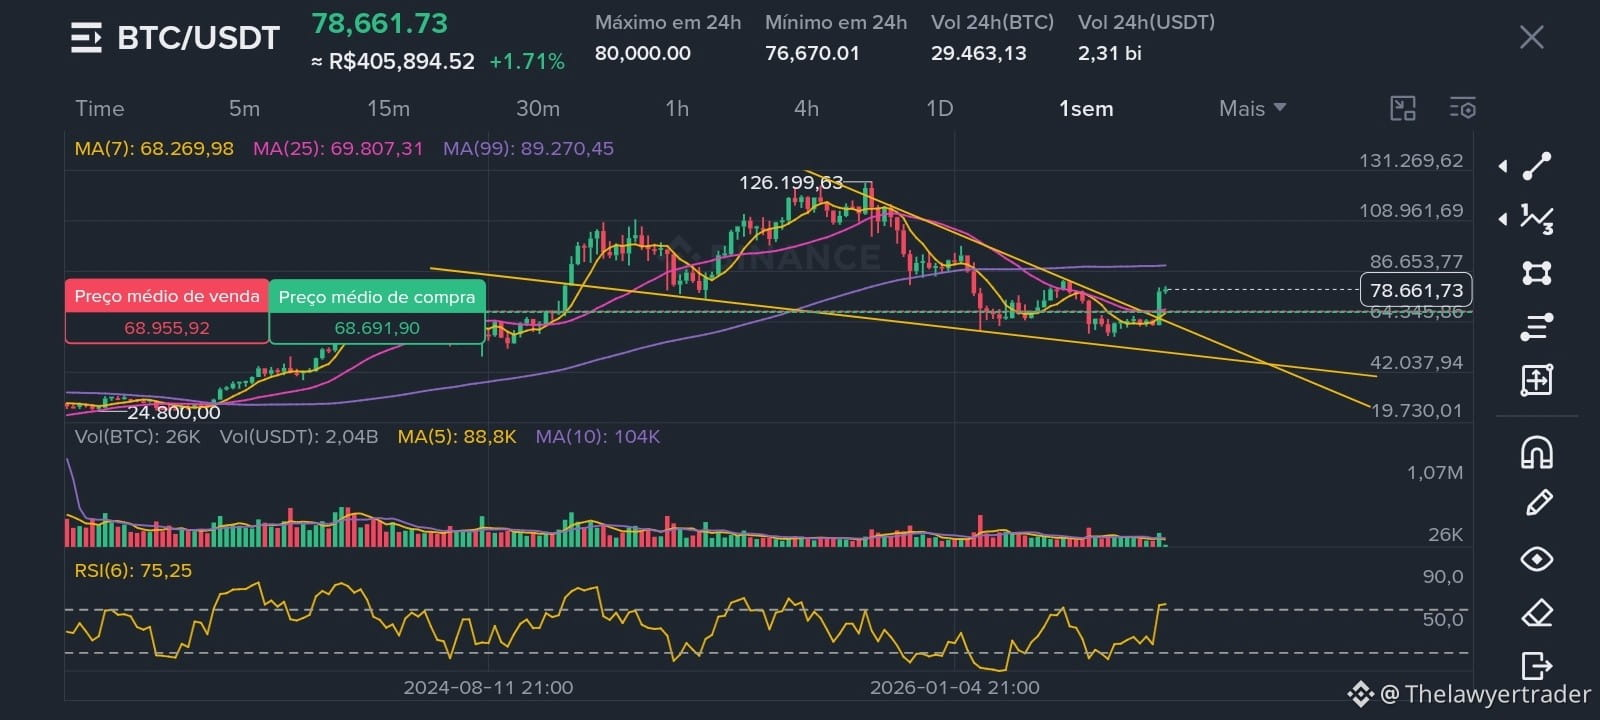The width and height of the screenshot is (1600, 720).
Task: Click the Preço médio de venda label
Action: [167, 296]
